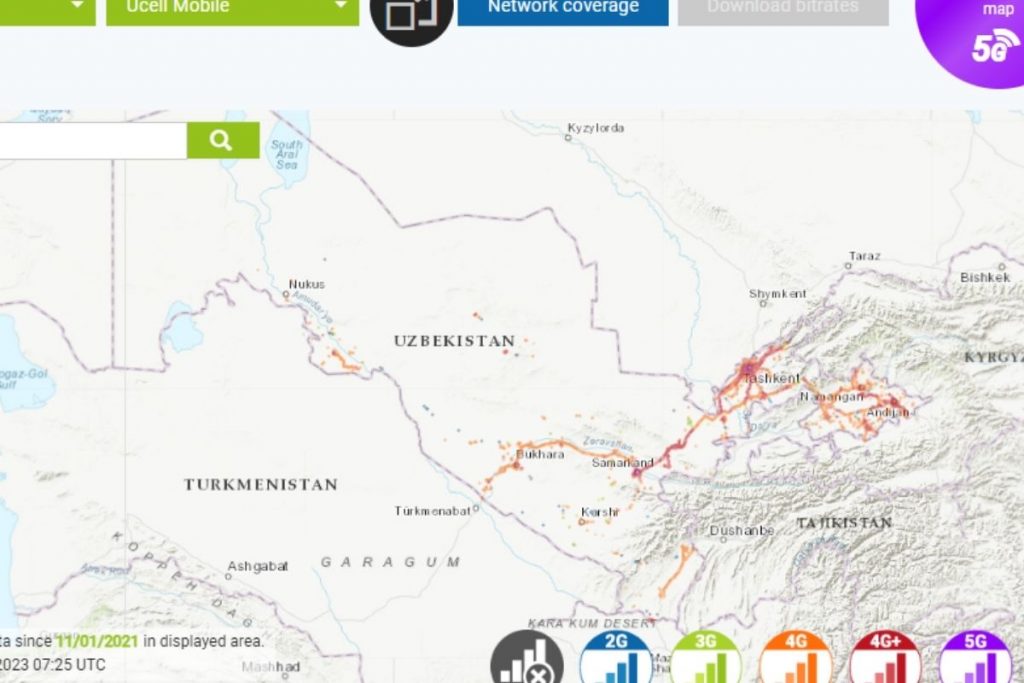Click the black compare squares icon
Screen dimensions: 1024x683
[411, 14]
